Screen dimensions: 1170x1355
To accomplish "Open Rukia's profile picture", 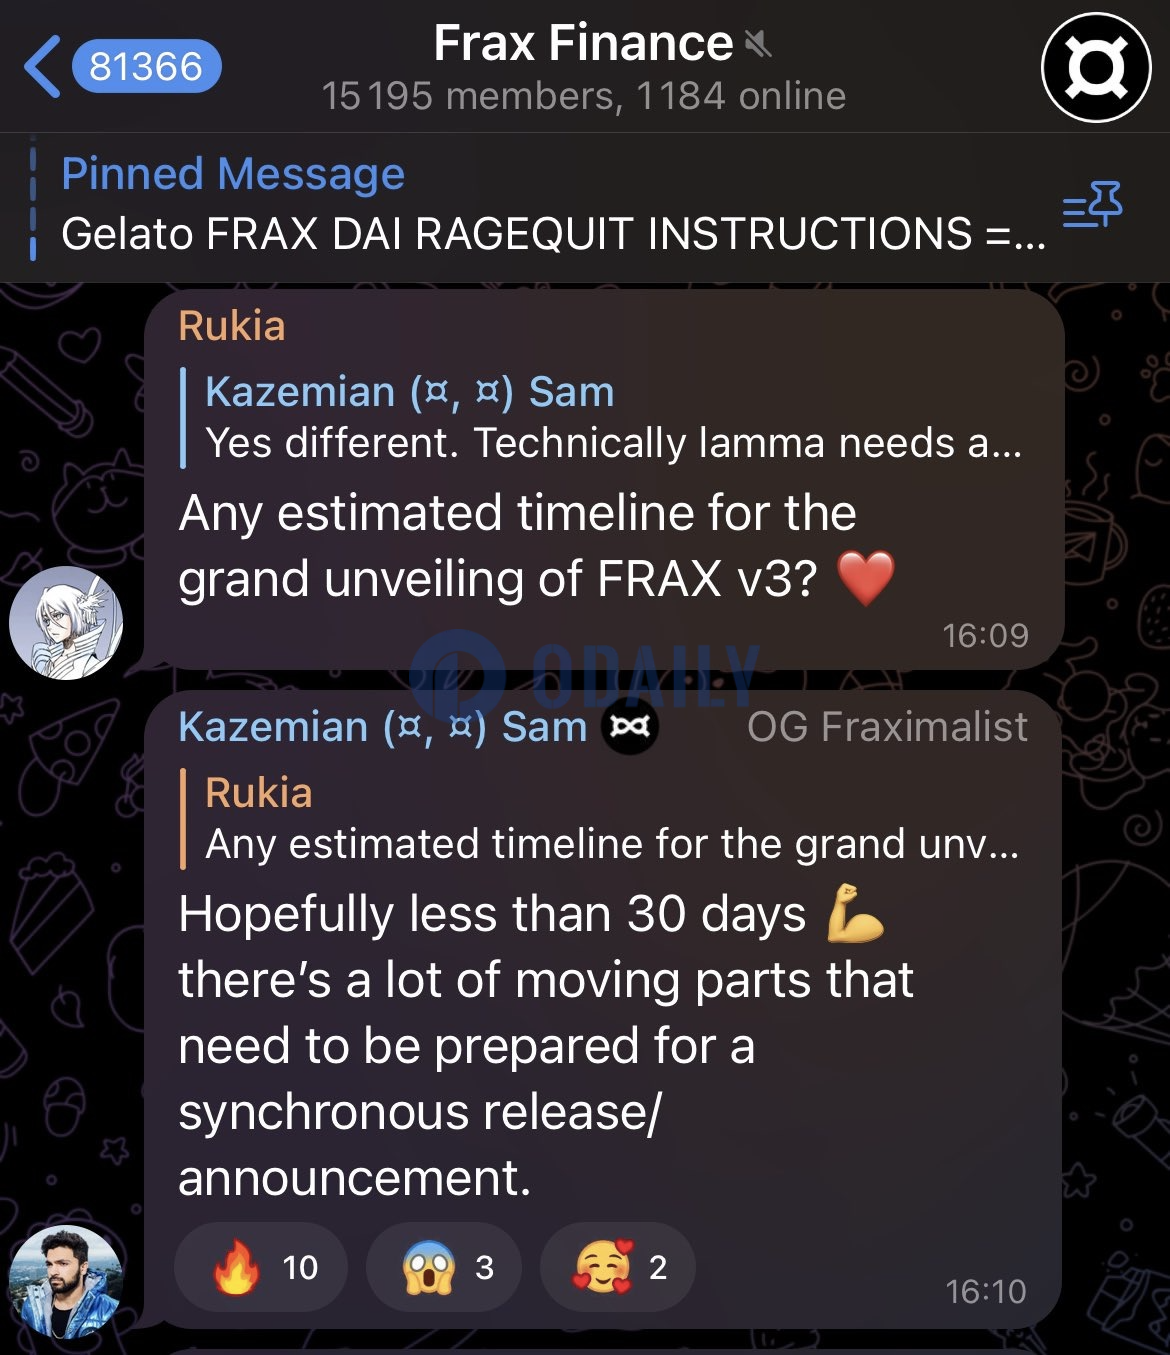I will pos(66,622).
